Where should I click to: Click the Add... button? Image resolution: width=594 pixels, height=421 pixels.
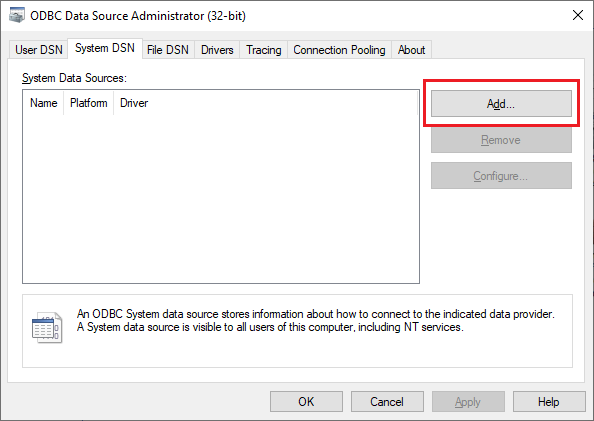tap(501, 103)
